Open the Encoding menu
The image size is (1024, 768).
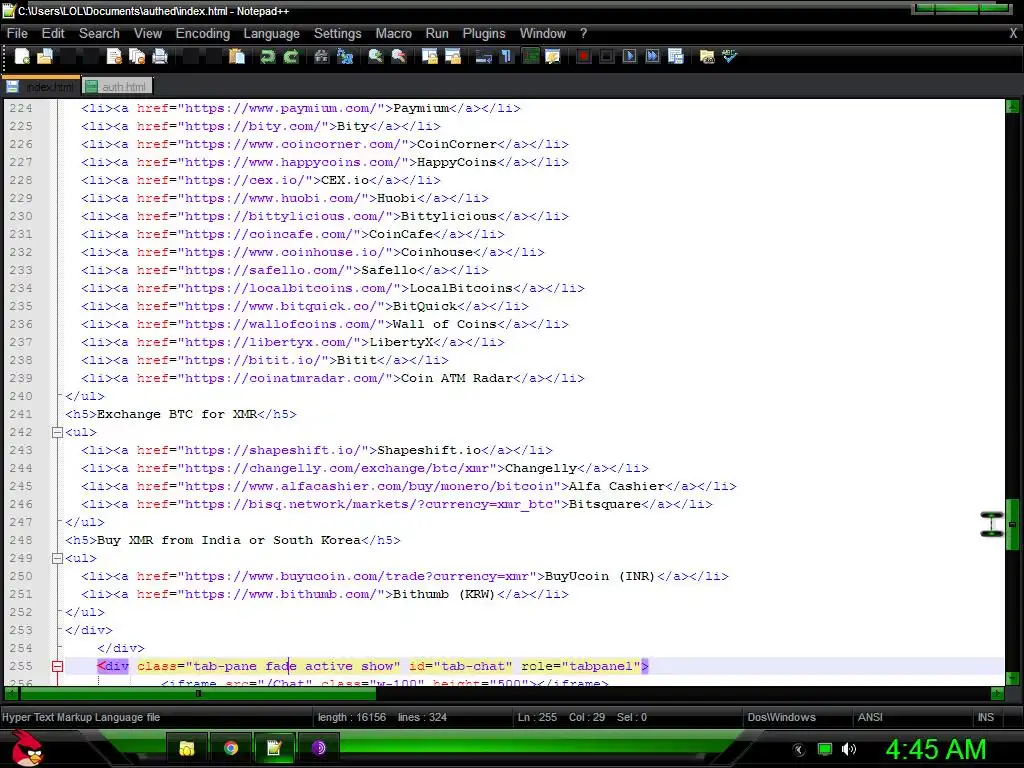(x=202, y=33)
